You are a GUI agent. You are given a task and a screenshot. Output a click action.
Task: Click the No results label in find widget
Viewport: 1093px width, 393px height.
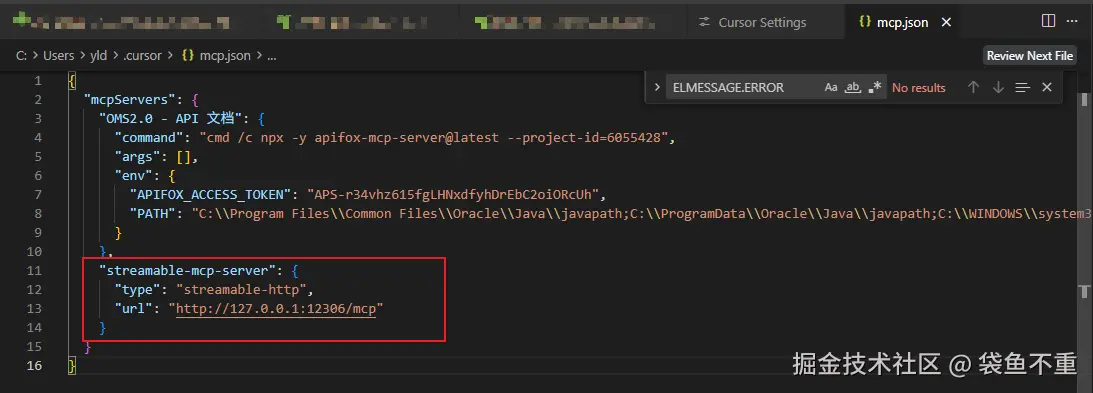click(x=919, y=88)
